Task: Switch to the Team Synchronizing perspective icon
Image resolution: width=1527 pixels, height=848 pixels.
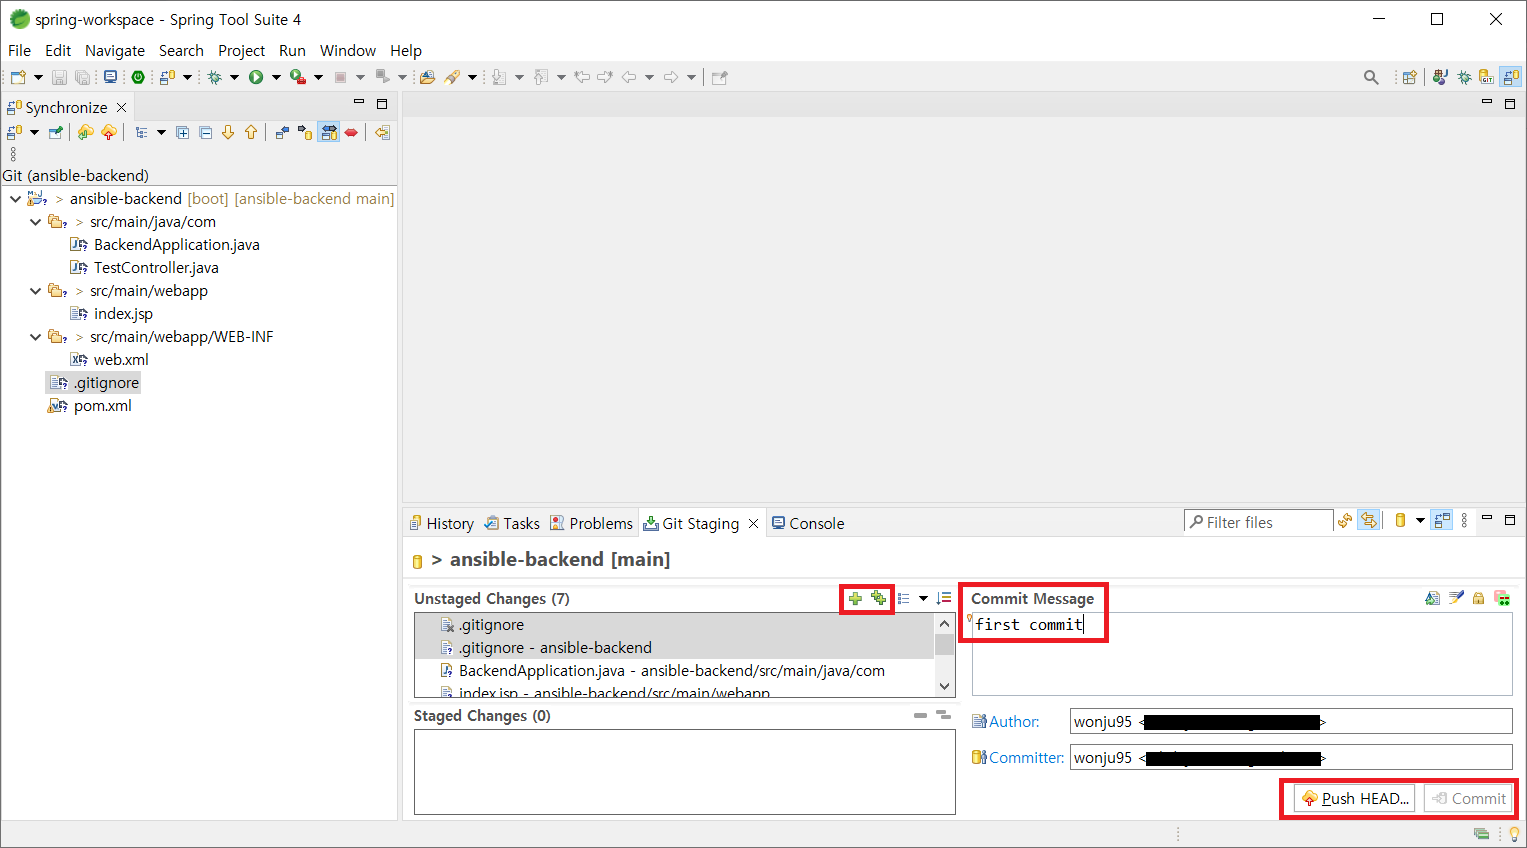Action: coord(1510,77)
